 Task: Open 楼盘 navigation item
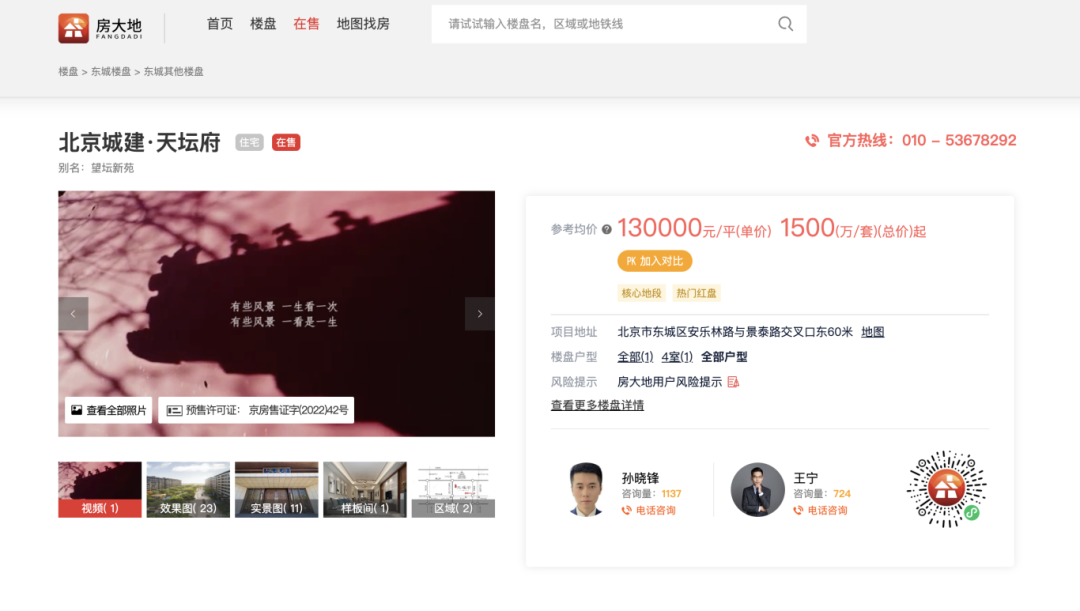pos(263,24)
